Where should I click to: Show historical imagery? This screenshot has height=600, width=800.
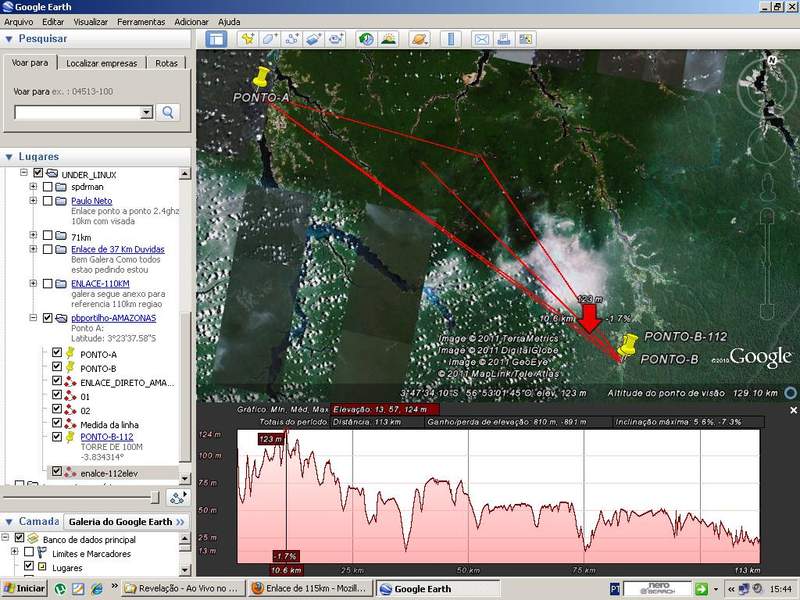click(366, 40)
